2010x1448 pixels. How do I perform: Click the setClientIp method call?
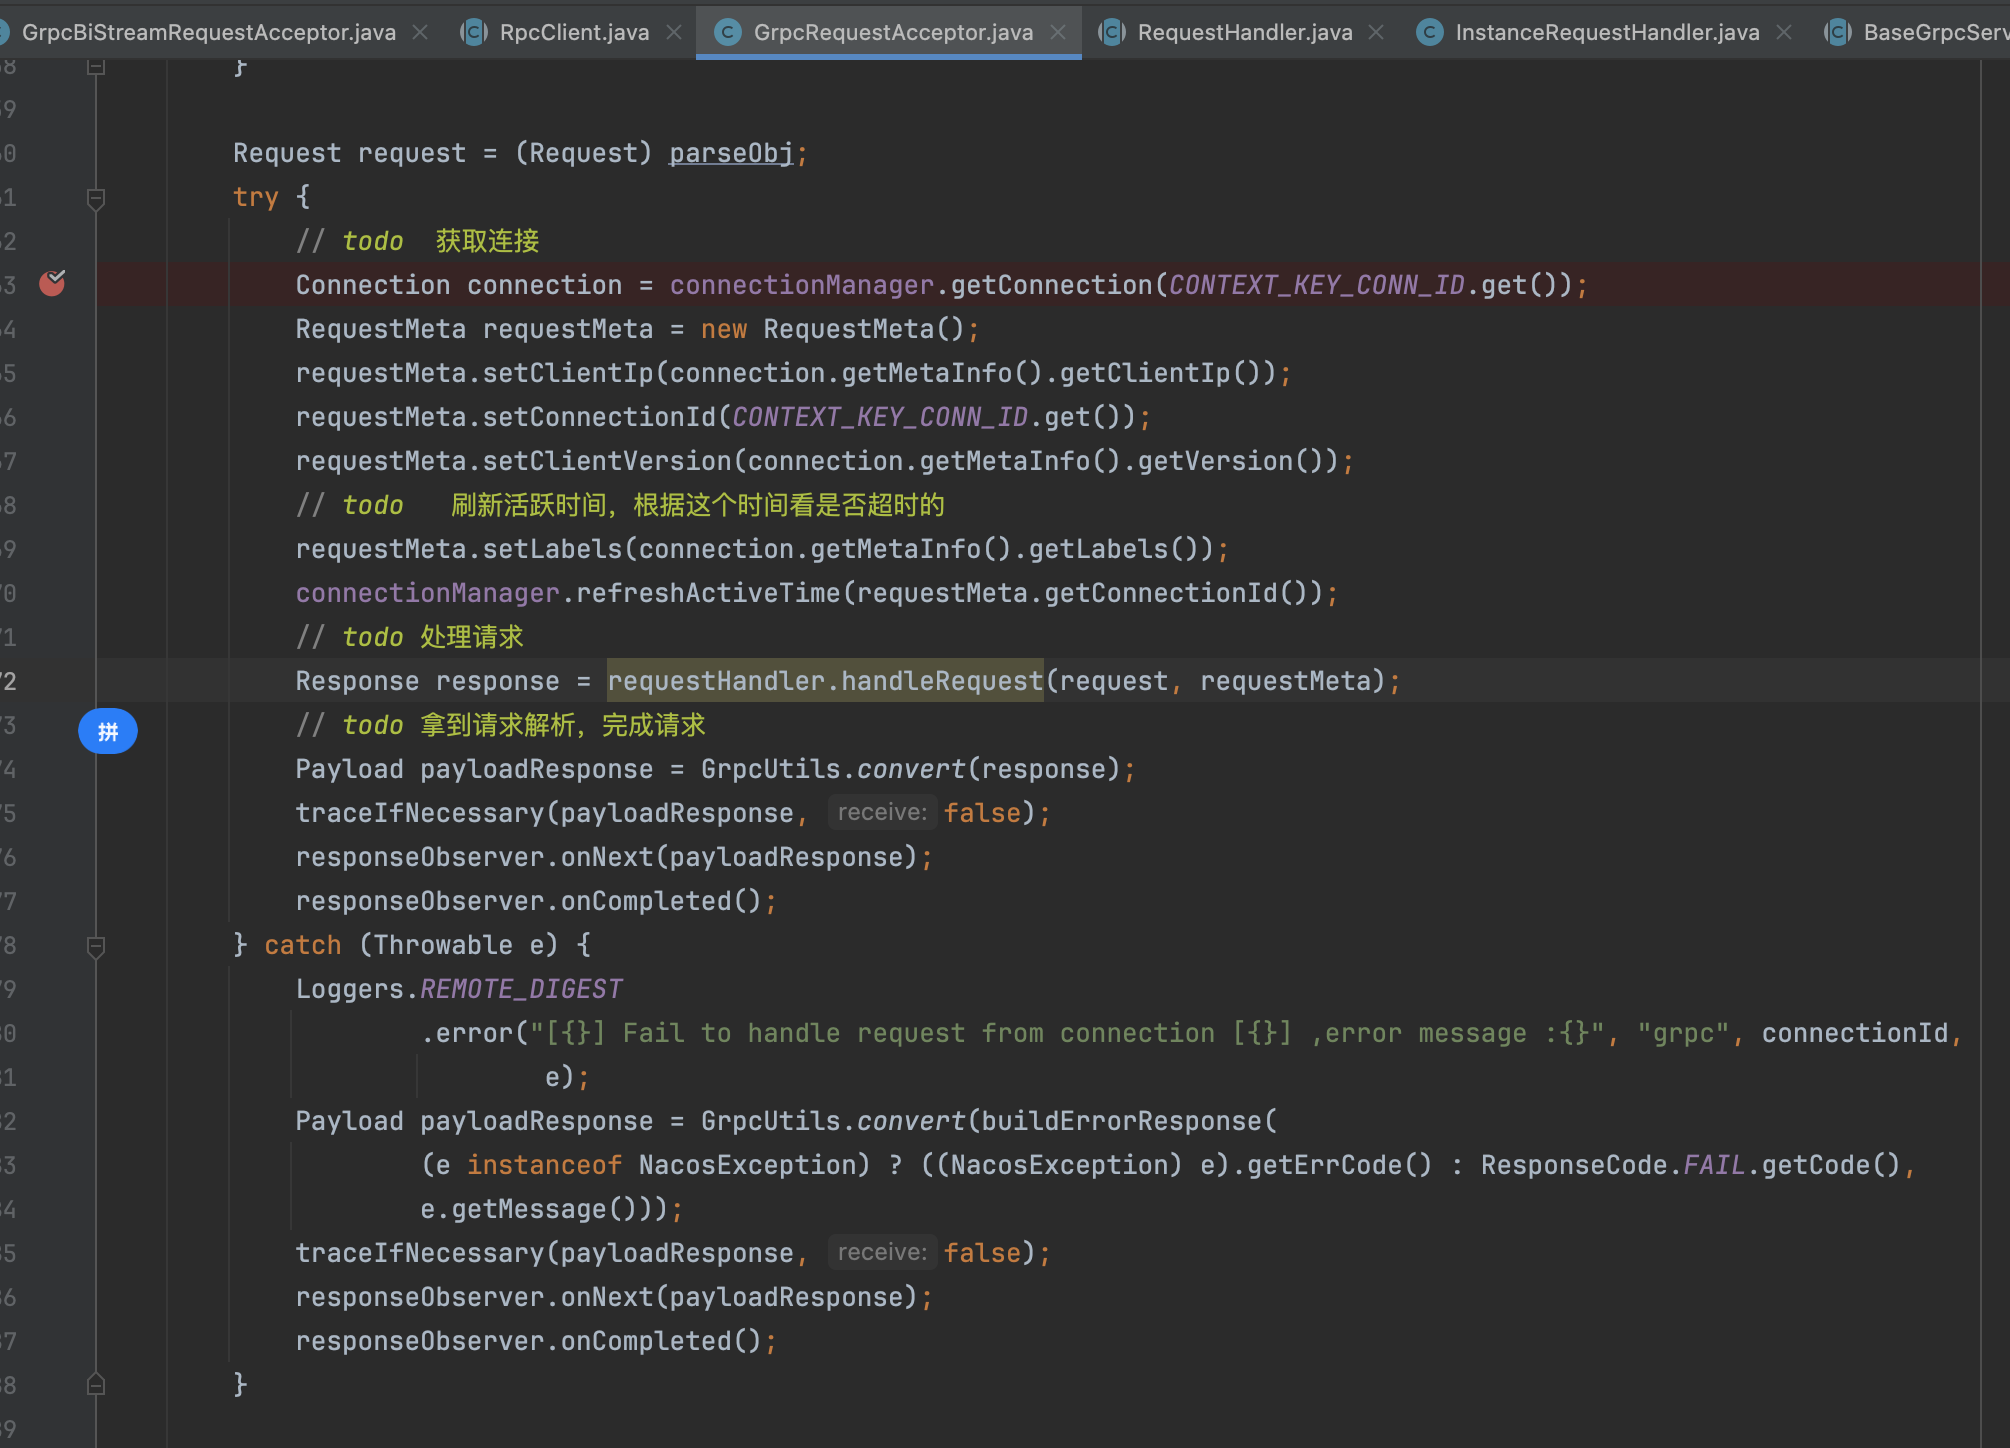coord(568,373)
